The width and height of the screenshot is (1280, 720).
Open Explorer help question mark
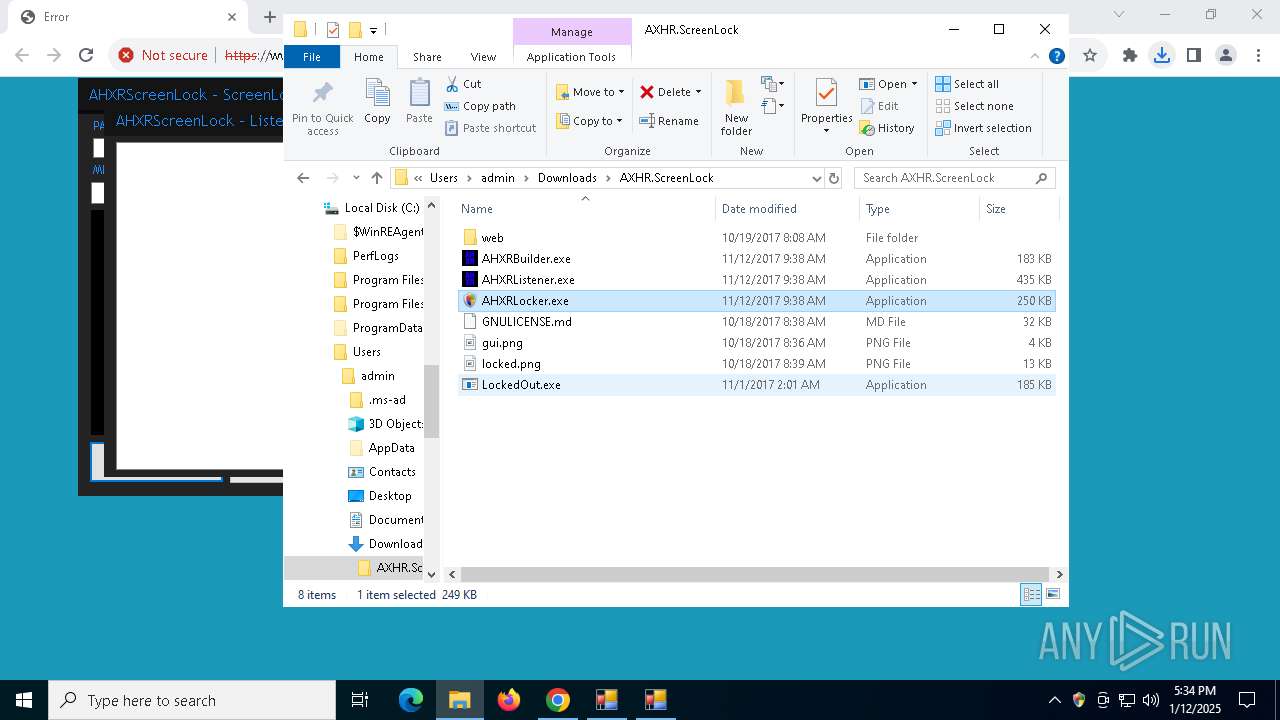point(1056,56)
